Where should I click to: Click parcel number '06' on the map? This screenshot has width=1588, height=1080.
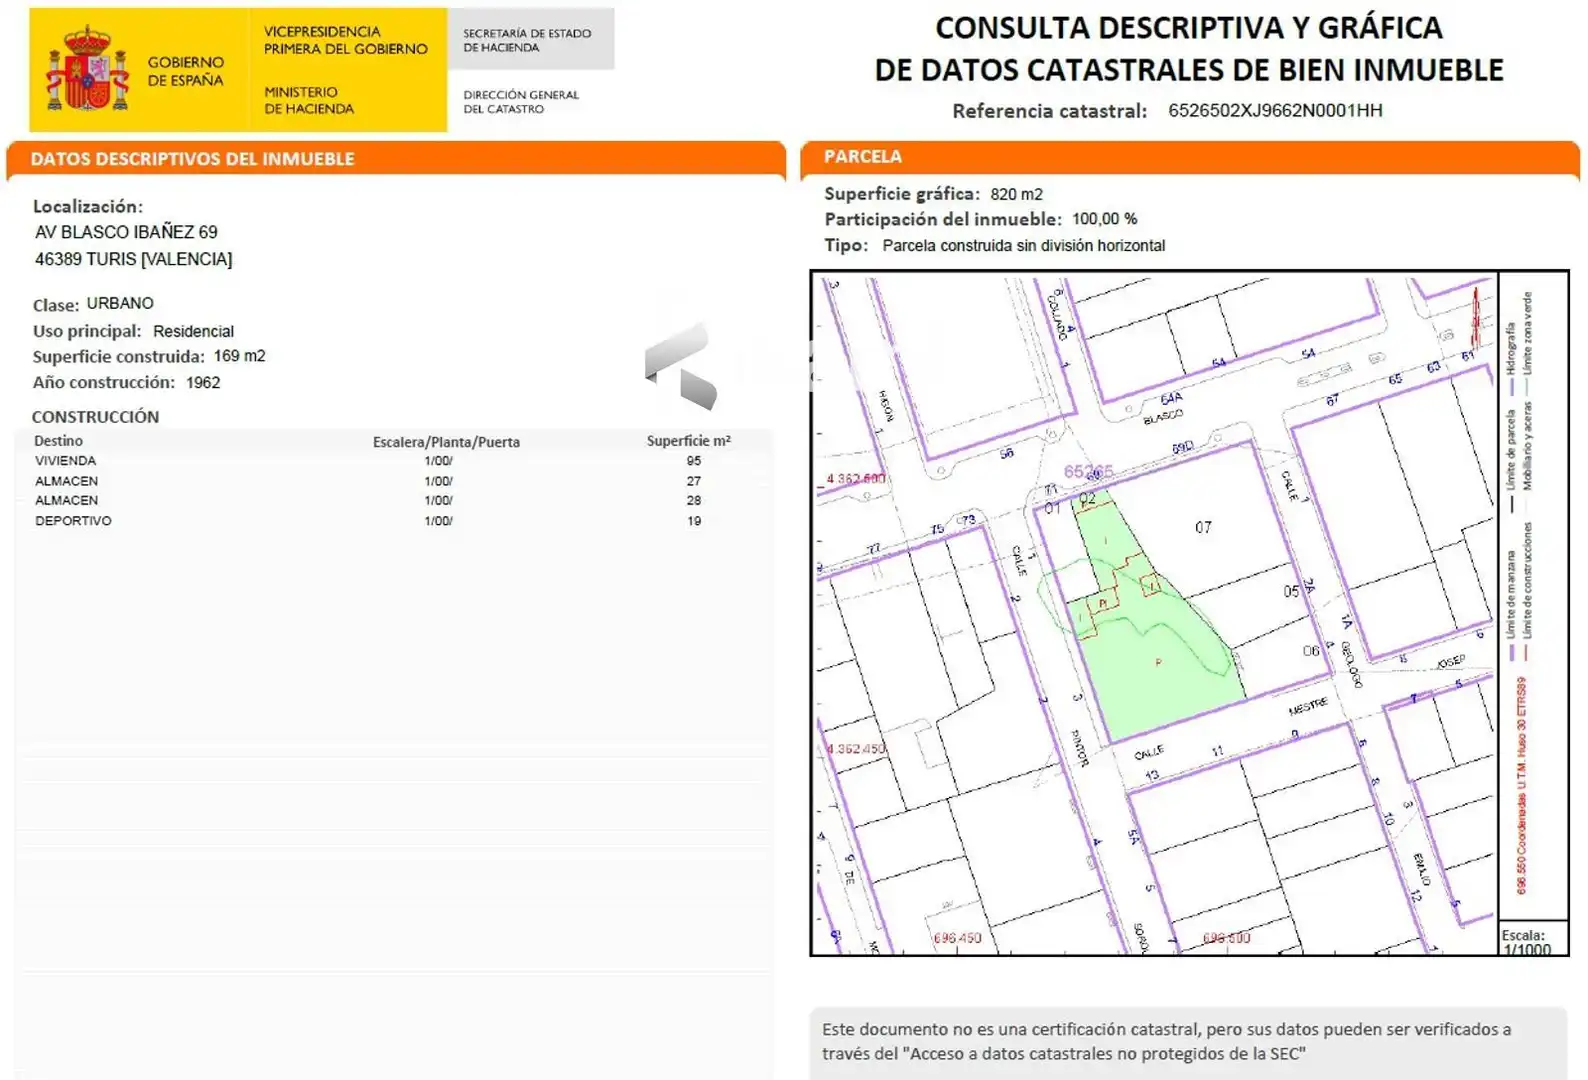1311,651
